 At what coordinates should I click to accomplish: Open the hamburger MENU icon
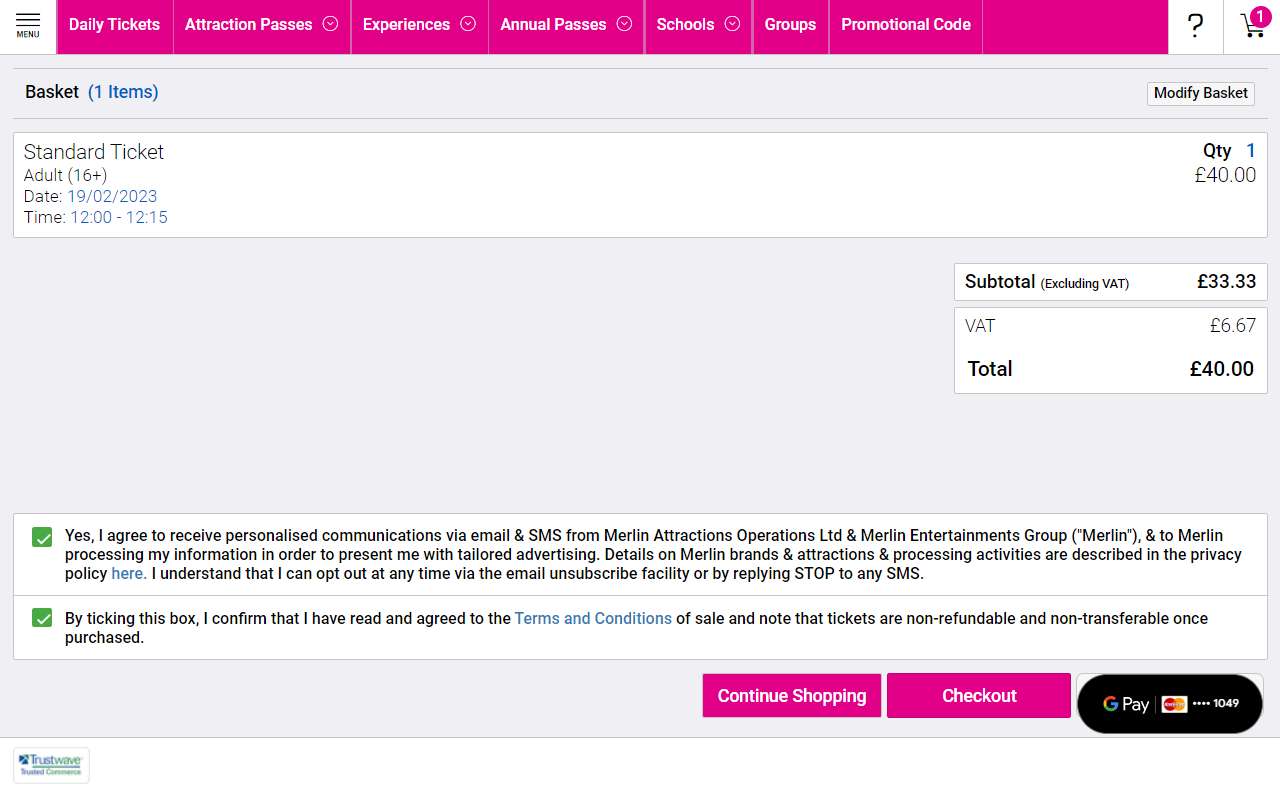tap(28, 26)
